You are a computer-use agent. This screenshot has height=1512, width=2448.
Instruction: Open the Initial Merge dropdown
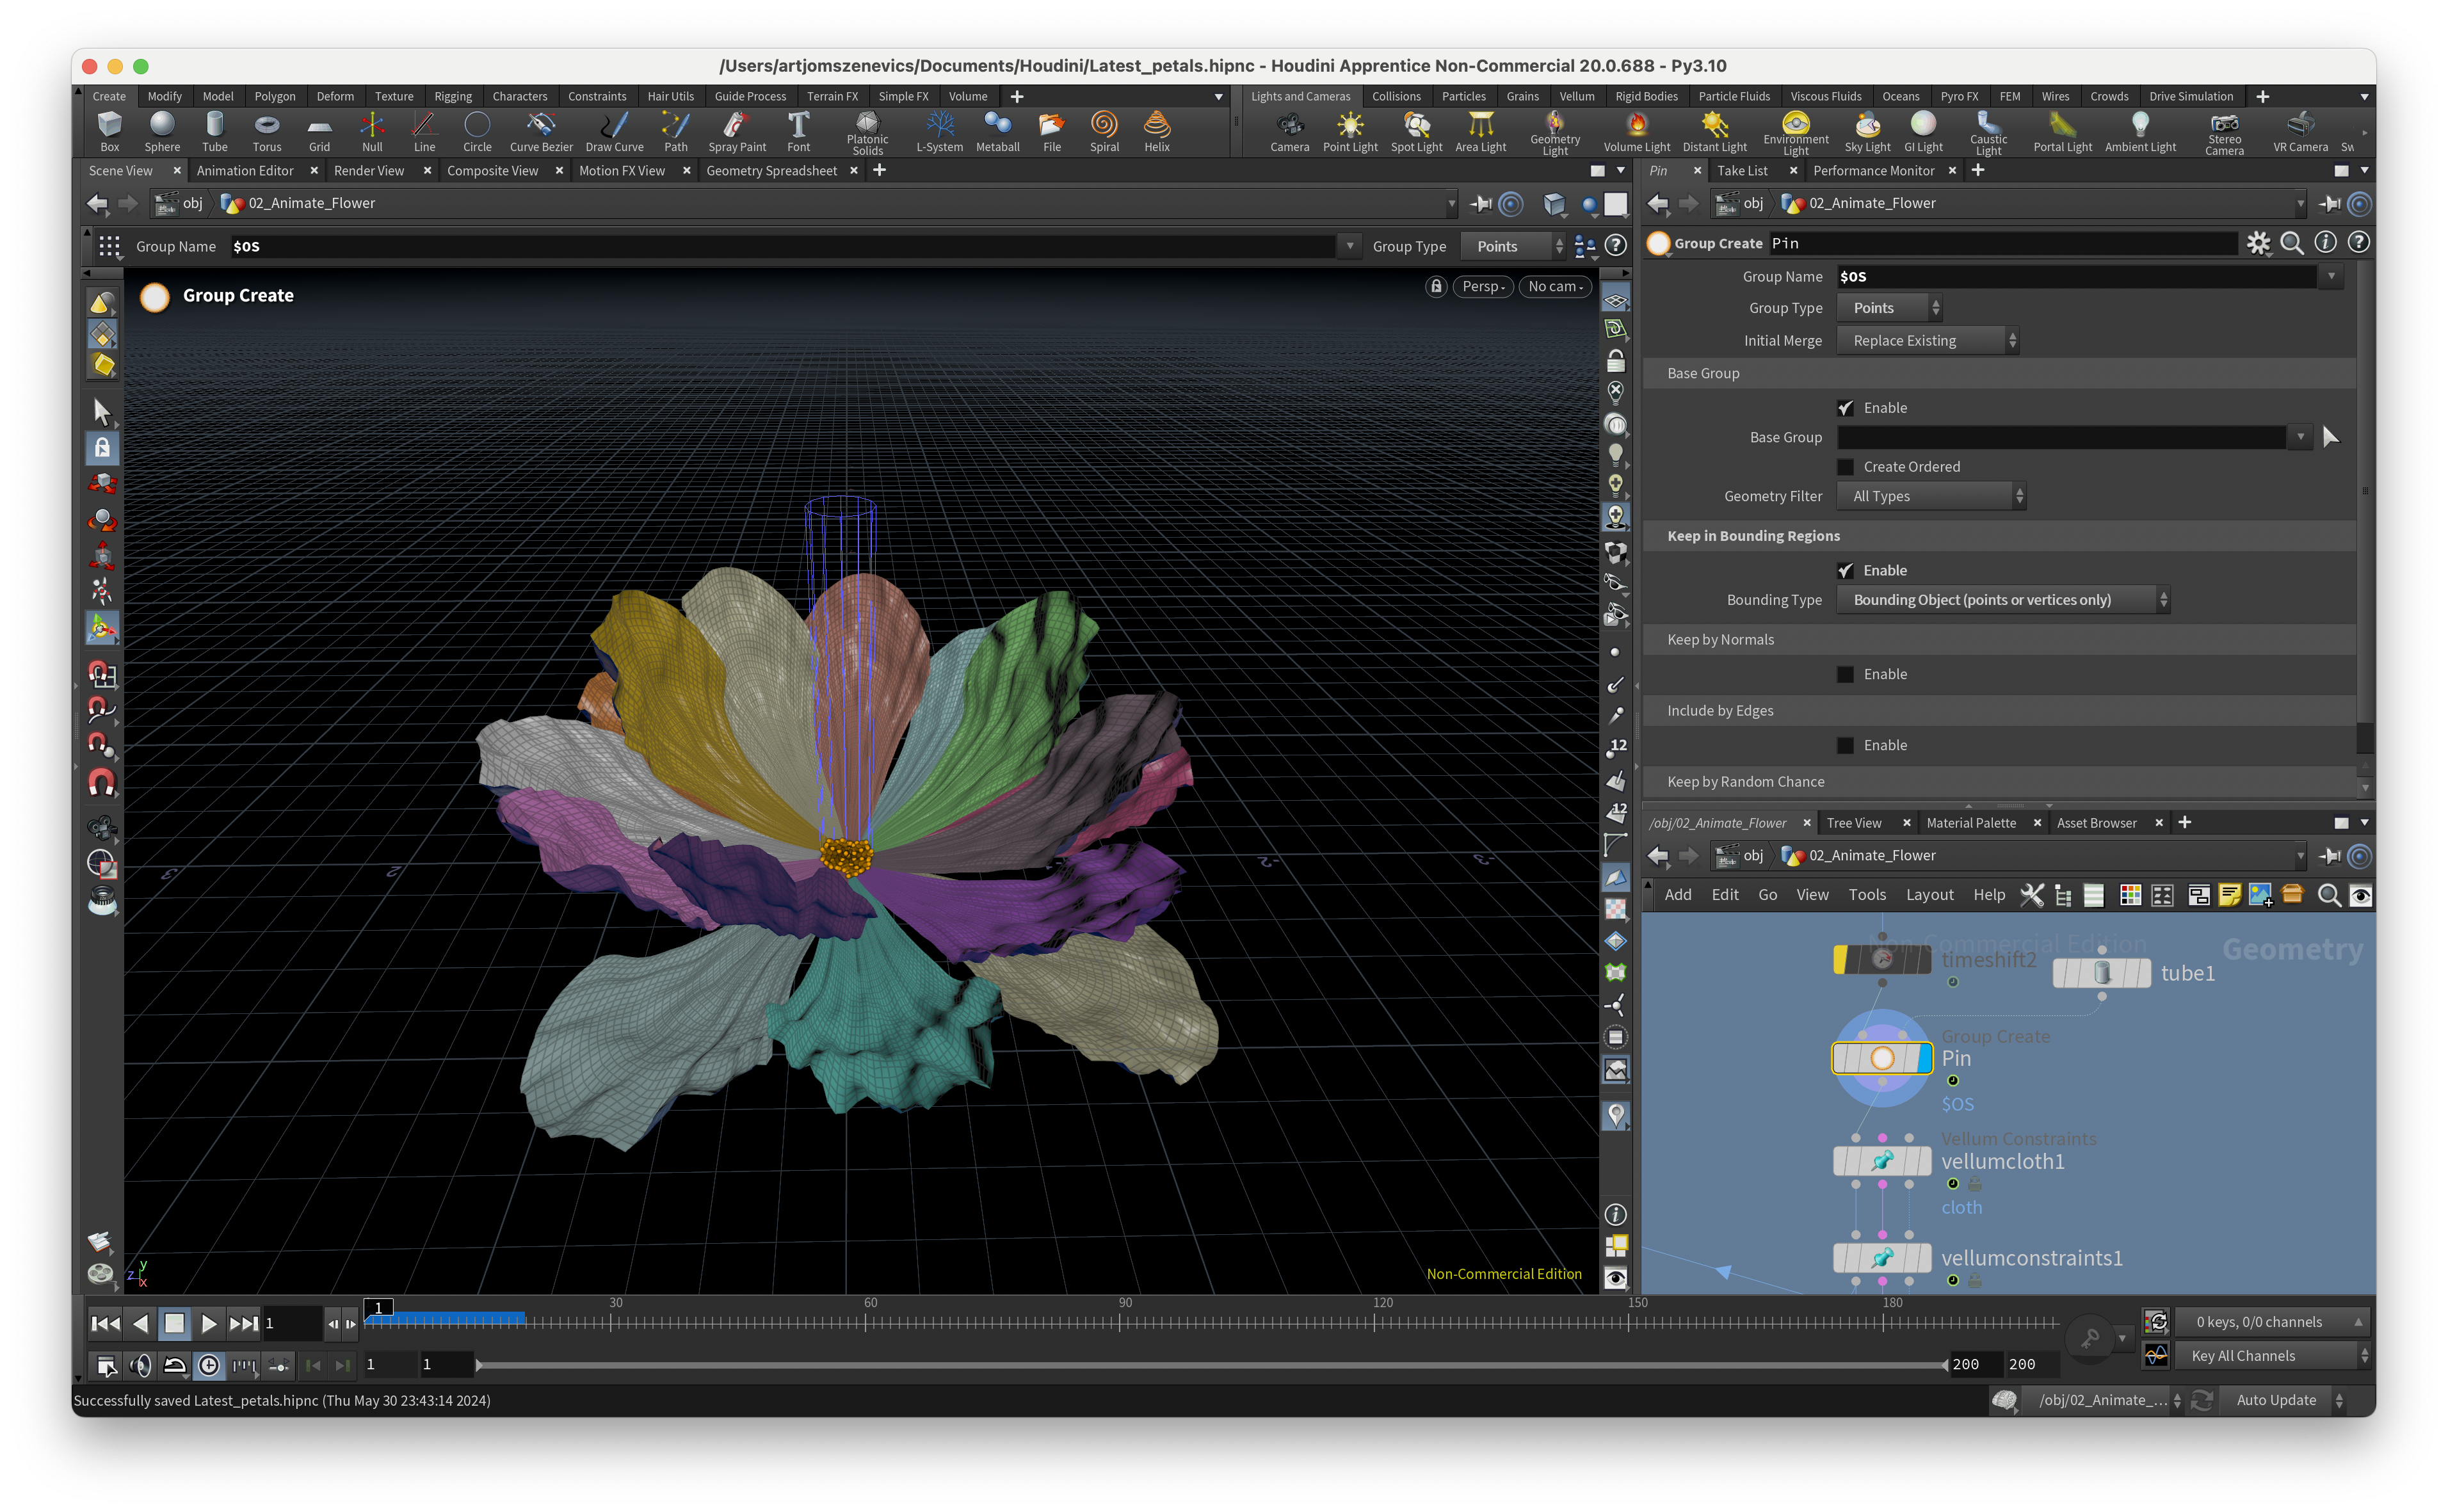point(1927,341)
